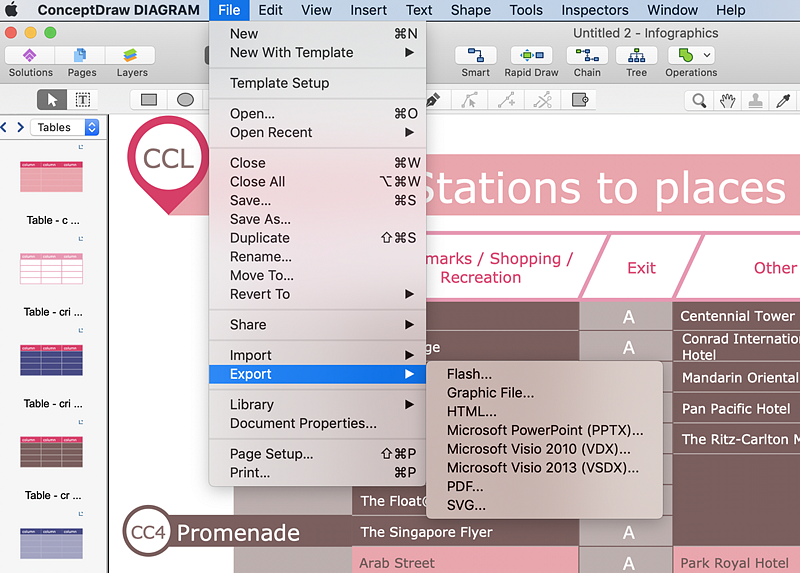Screen dimensions: 800x573
Task: Export as HTML...
Action: (x=544, y=412)
